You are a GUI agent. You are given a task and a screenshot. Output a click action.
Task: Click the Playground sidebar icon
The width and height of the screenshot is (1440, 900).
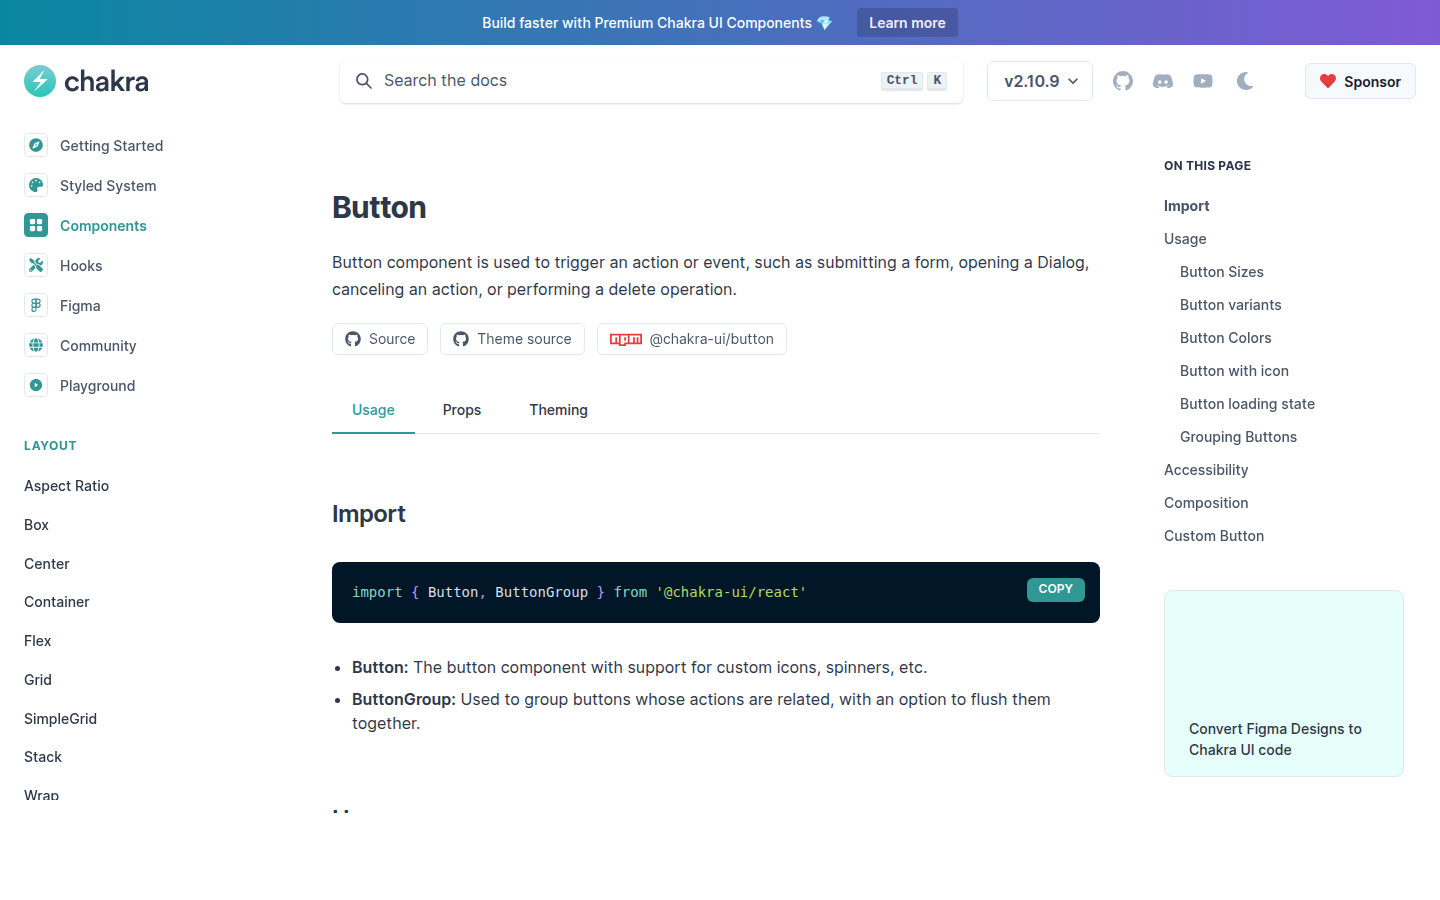click(36, 385)
